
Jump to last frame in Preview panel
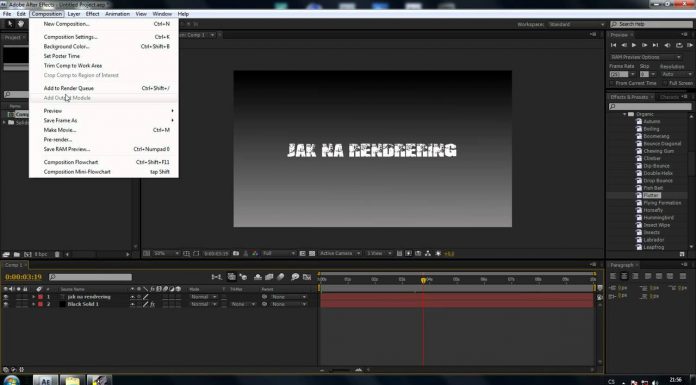point(655,45)
